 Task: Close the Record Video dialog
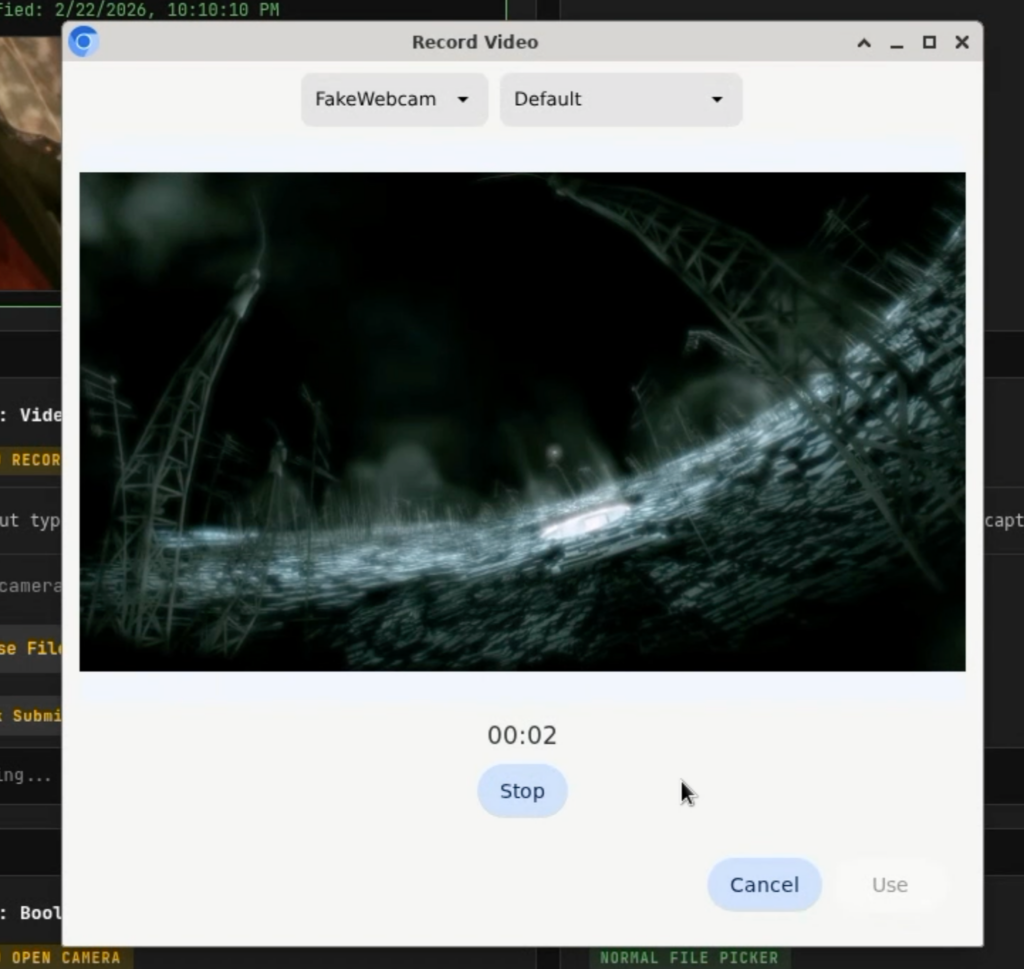coord(962,42)
